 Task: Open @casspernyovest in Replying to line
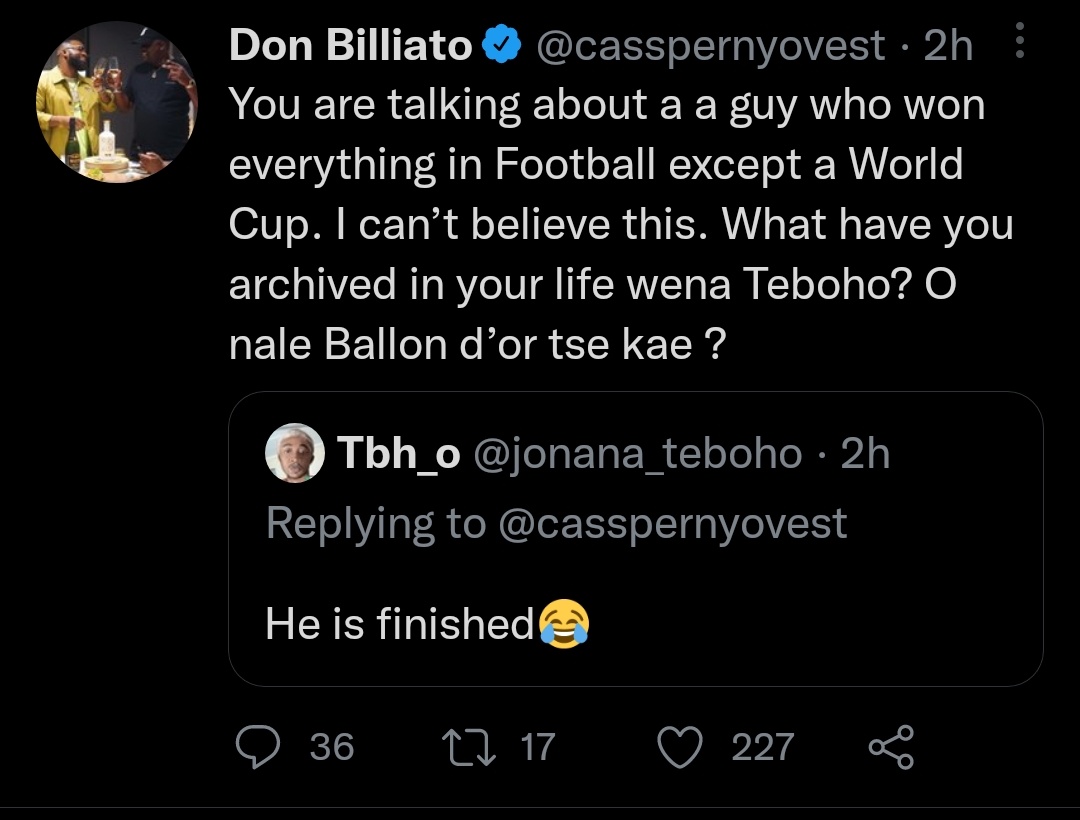pos(672,524)
